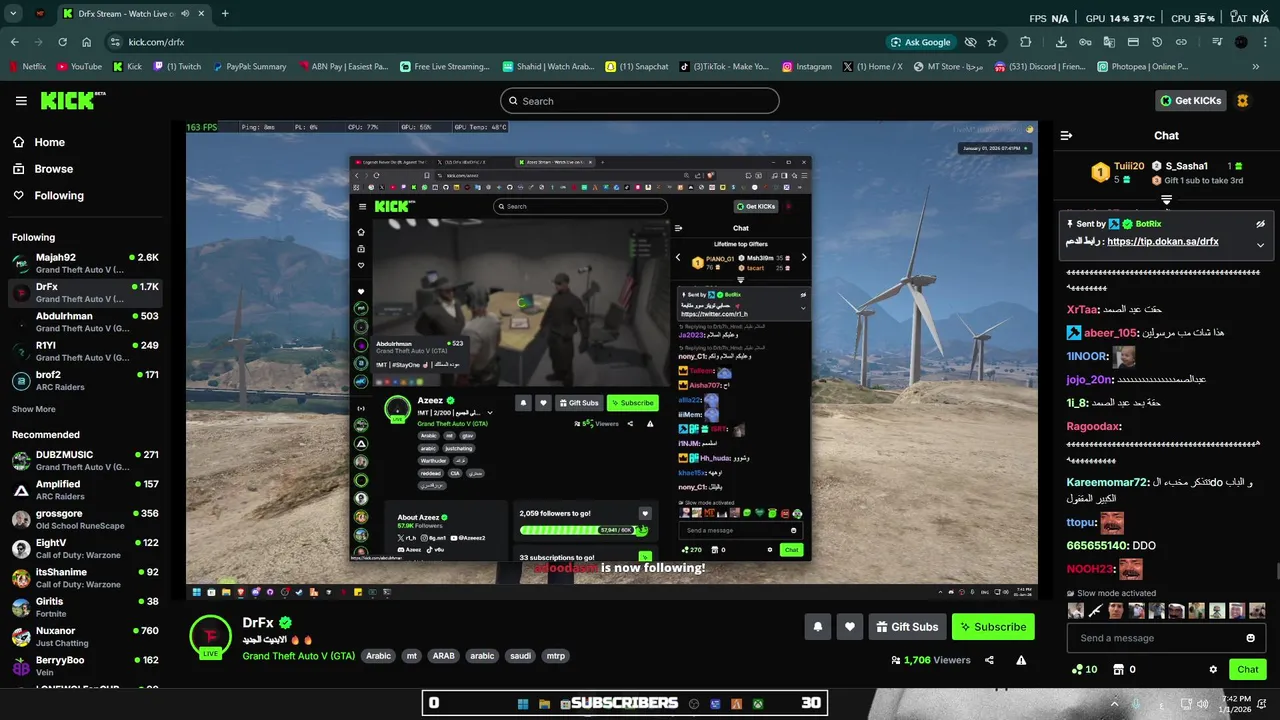Share the stream using share icon
The width and height of the screenshot is (1280, 720).
(989, 660)
